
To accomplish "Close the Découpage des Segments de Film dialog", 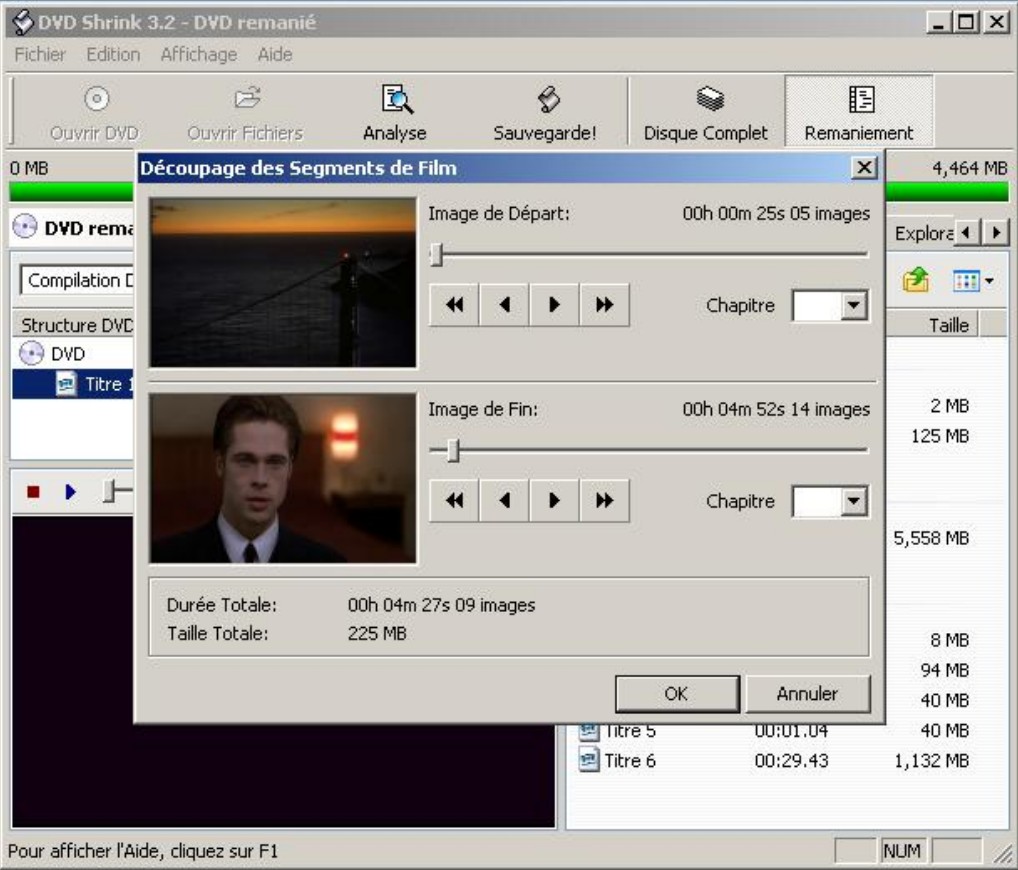I will (x=864, y=168).
